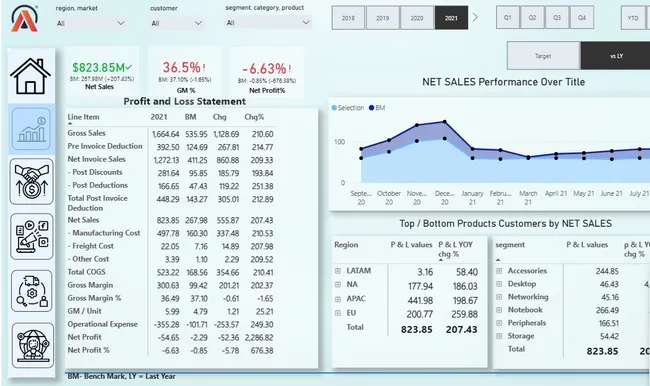
Task: Sort by the Chg% column header
Action: [x=254, y=117]
